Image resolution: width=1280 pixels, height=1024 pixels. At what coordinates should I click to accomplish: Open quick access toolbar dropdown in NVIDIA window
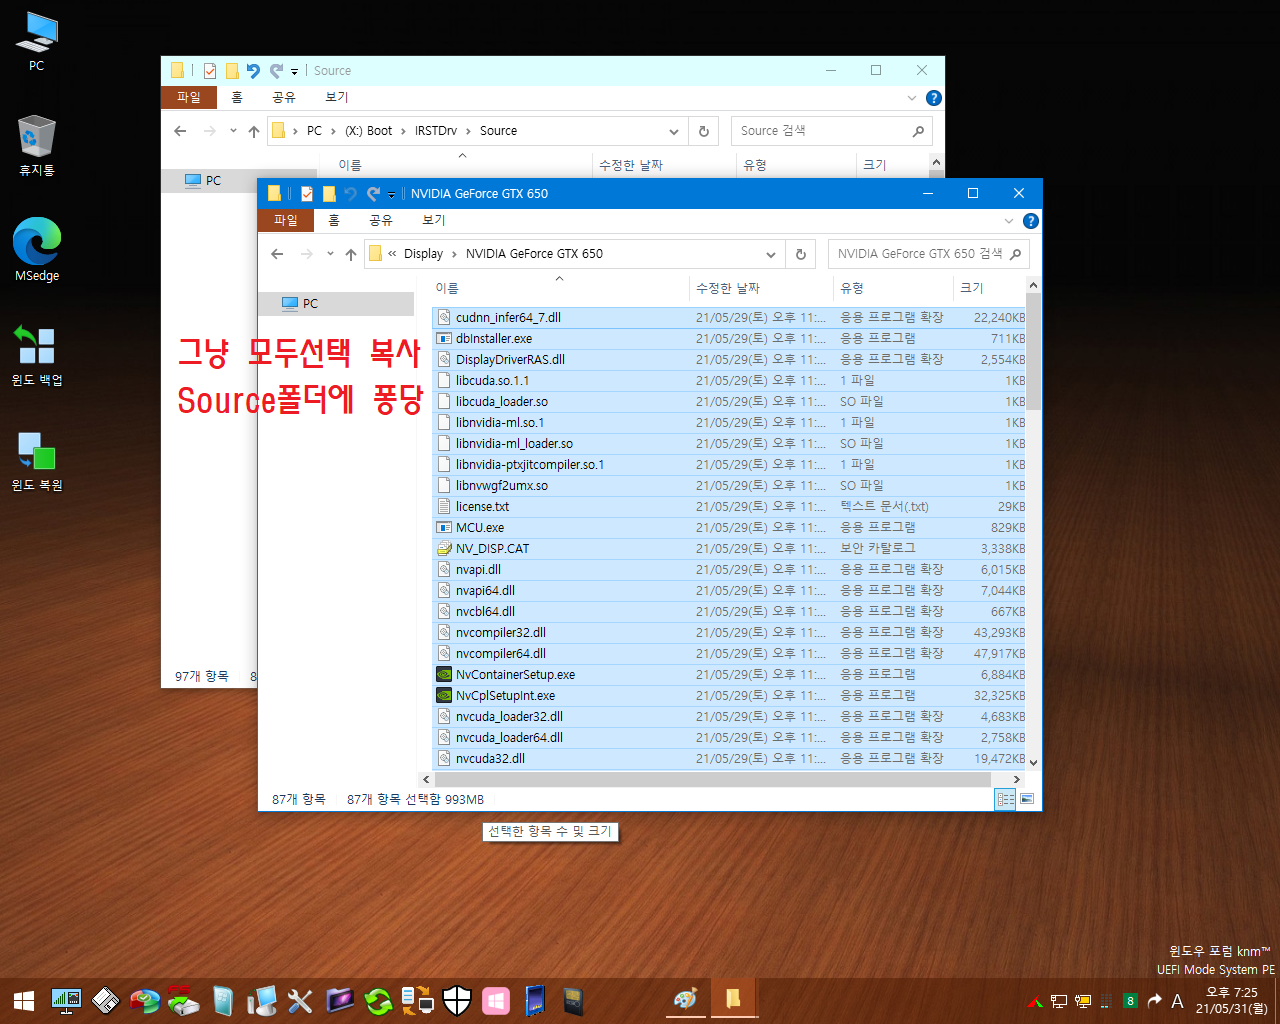click(x=392, y=194)
